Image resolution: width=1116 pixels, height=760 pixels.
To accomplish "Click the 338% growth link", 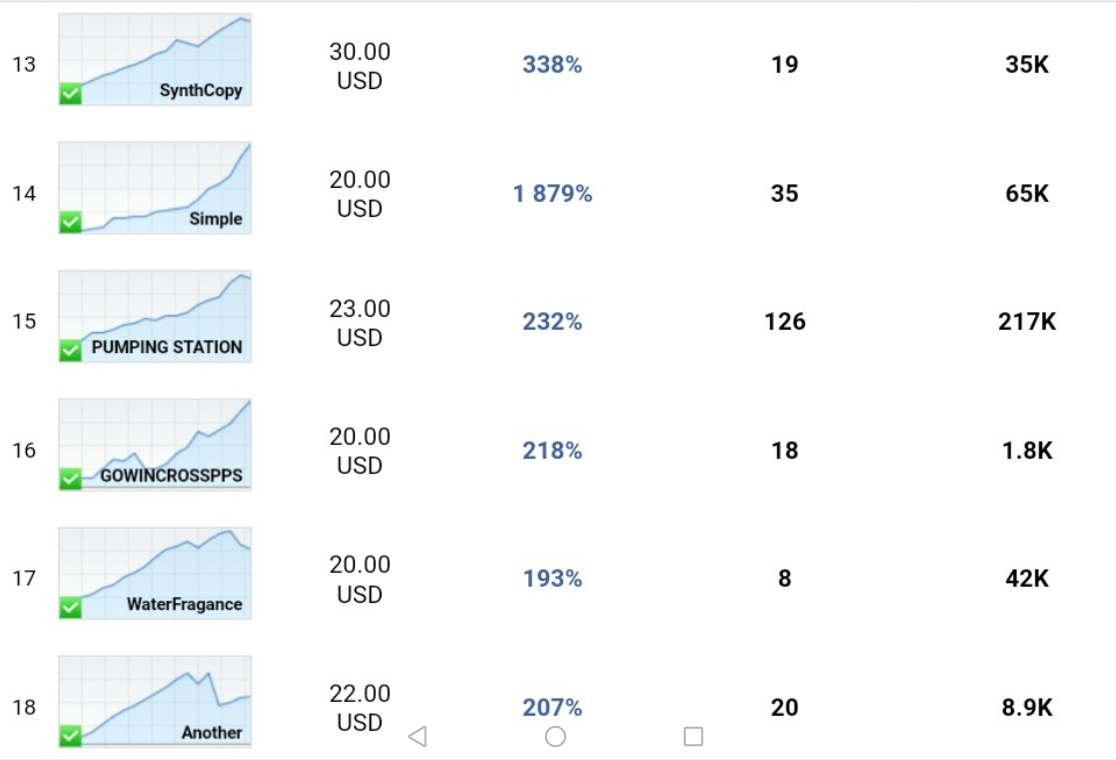I will click(552, 65).
